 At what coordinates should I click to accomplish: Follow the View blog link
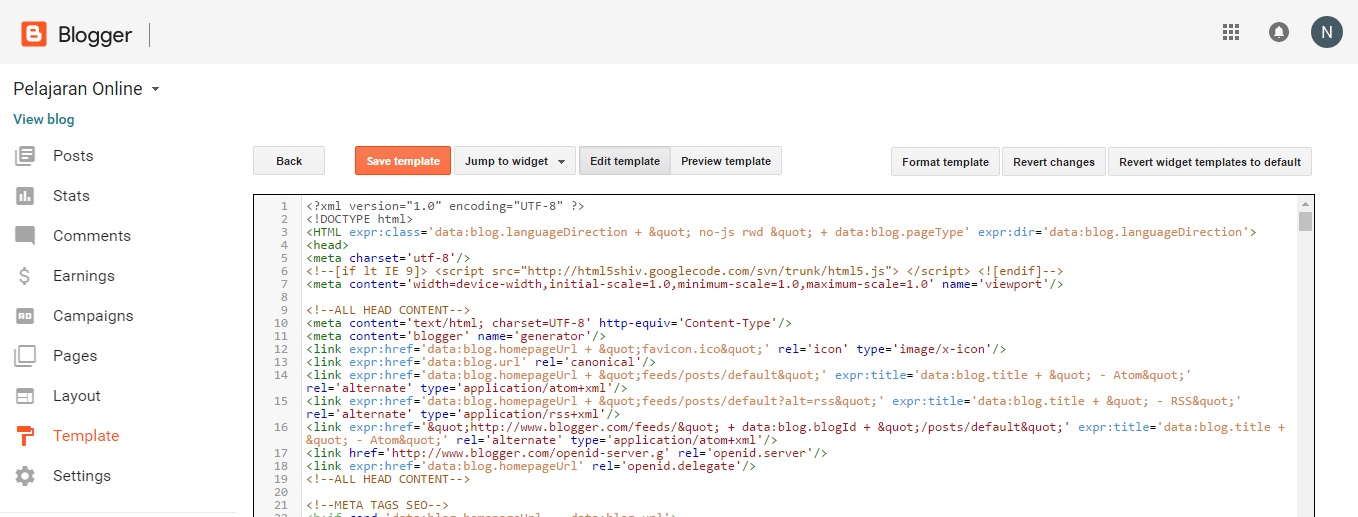[x=44, y=119]
